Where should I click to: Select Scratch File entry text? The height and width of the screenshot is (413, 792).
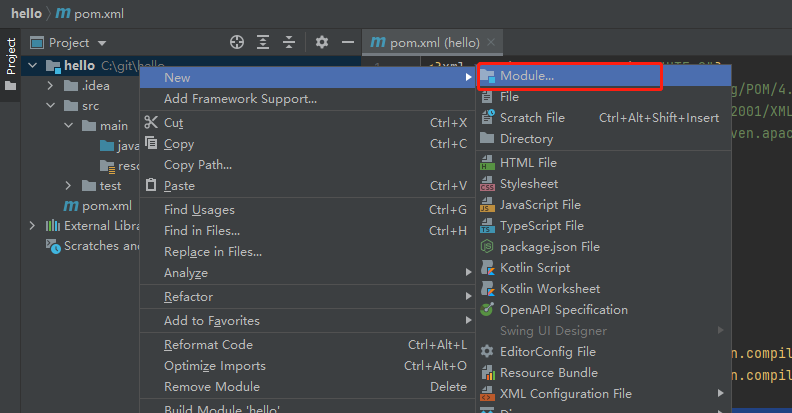tap(532, 118)
